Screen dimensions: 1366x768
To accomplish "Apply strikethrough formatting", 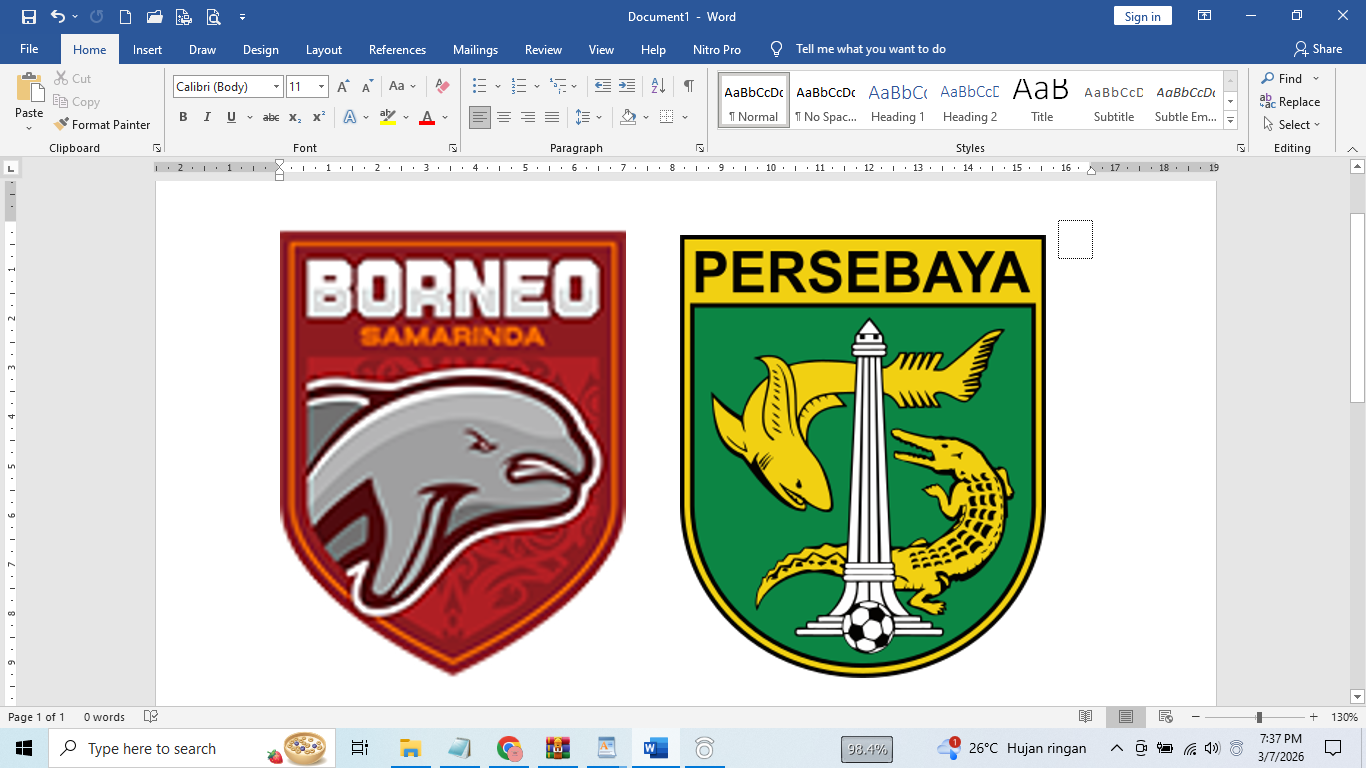I will click(271, 117).
